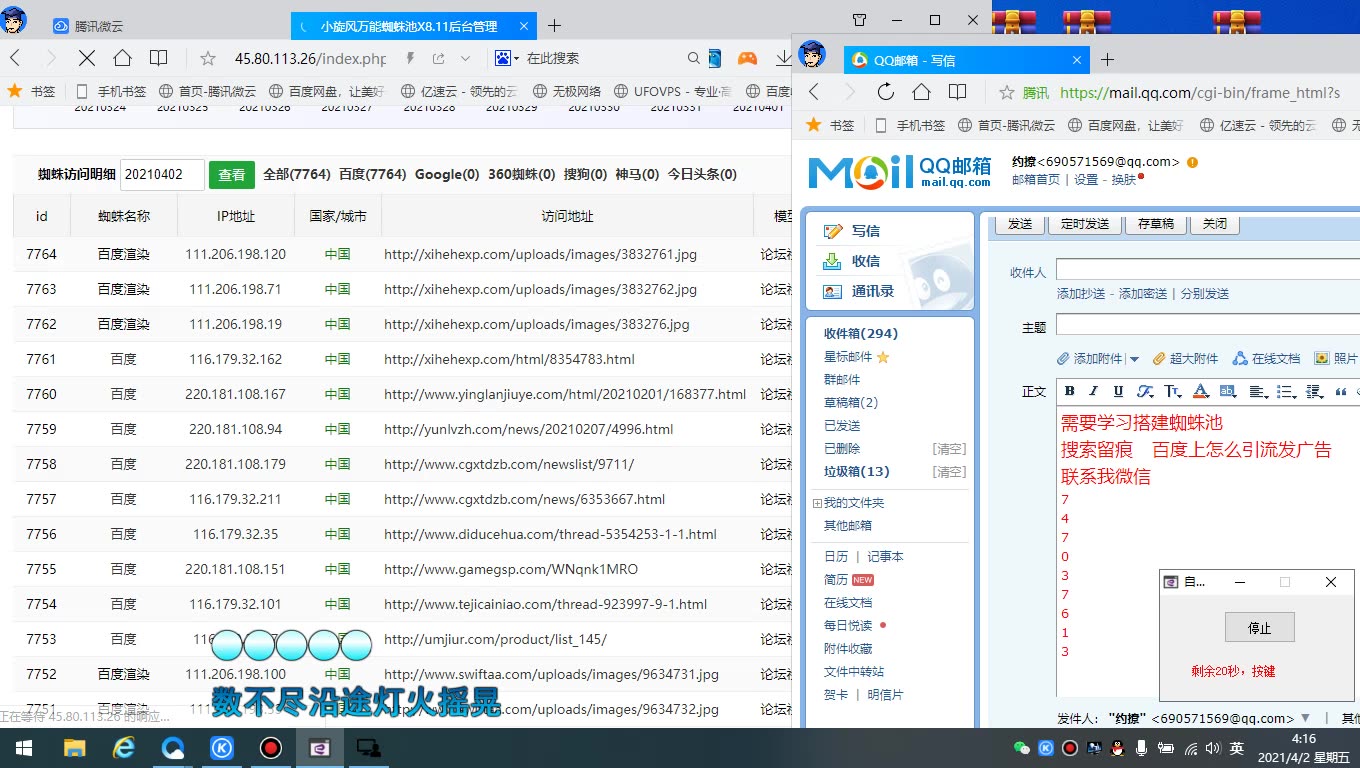Click the 添加密送 link
The height and width of the screenshot is (768, 1360).
[x=1143, y=294]
